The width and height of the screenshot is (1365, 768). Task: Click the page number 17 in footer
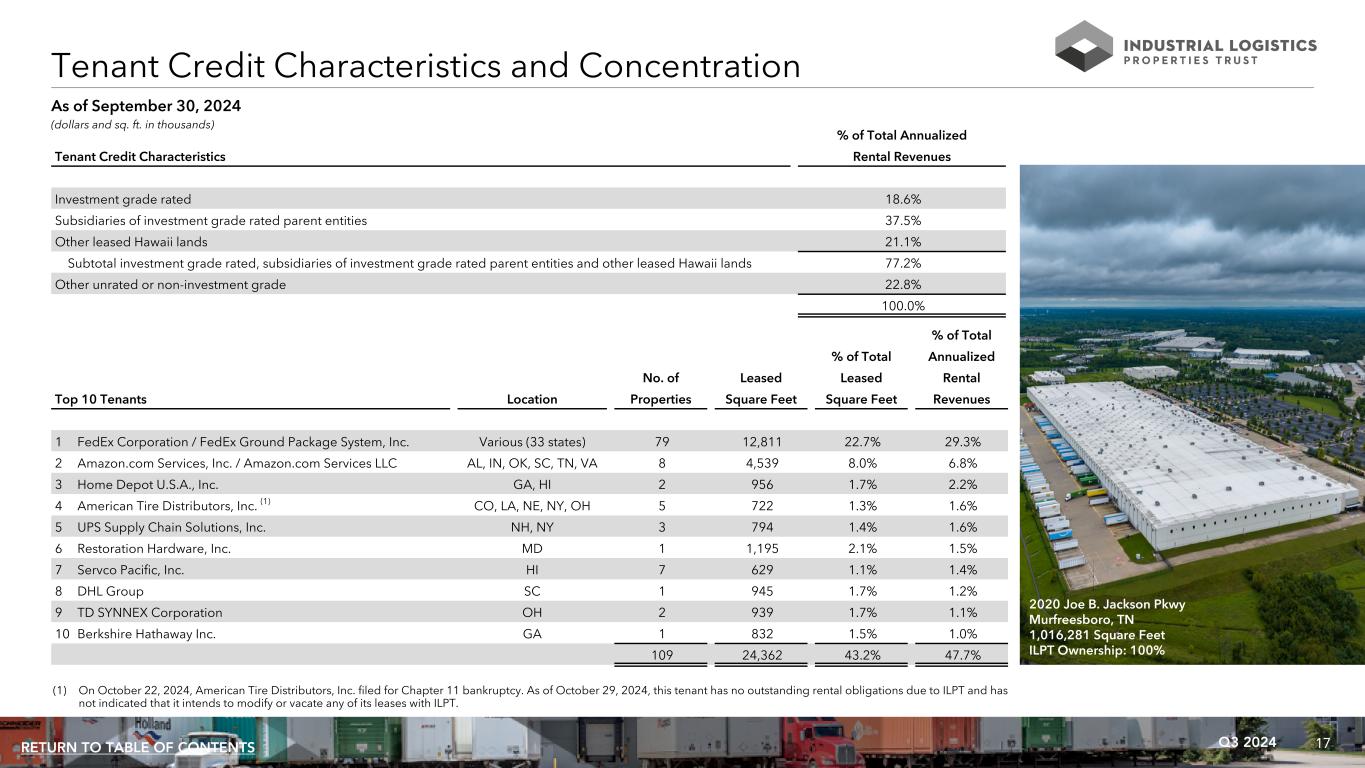point(1324,743)
